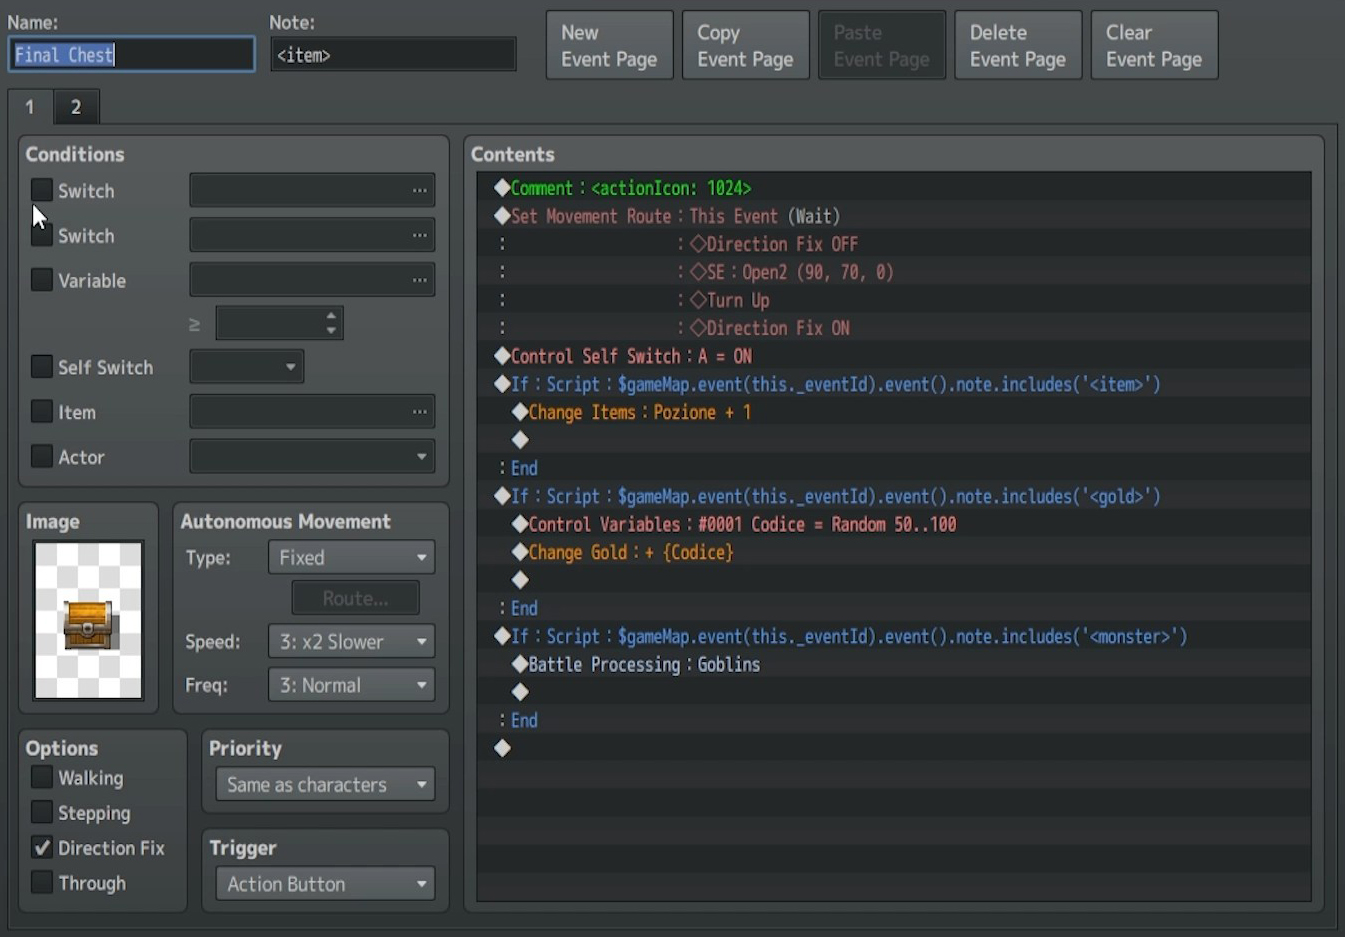The width and height of the screenshot is (1345, 937).
Task: Click the chest graphic to change event image
Action: pyautogui.click(x=87, y=620)
